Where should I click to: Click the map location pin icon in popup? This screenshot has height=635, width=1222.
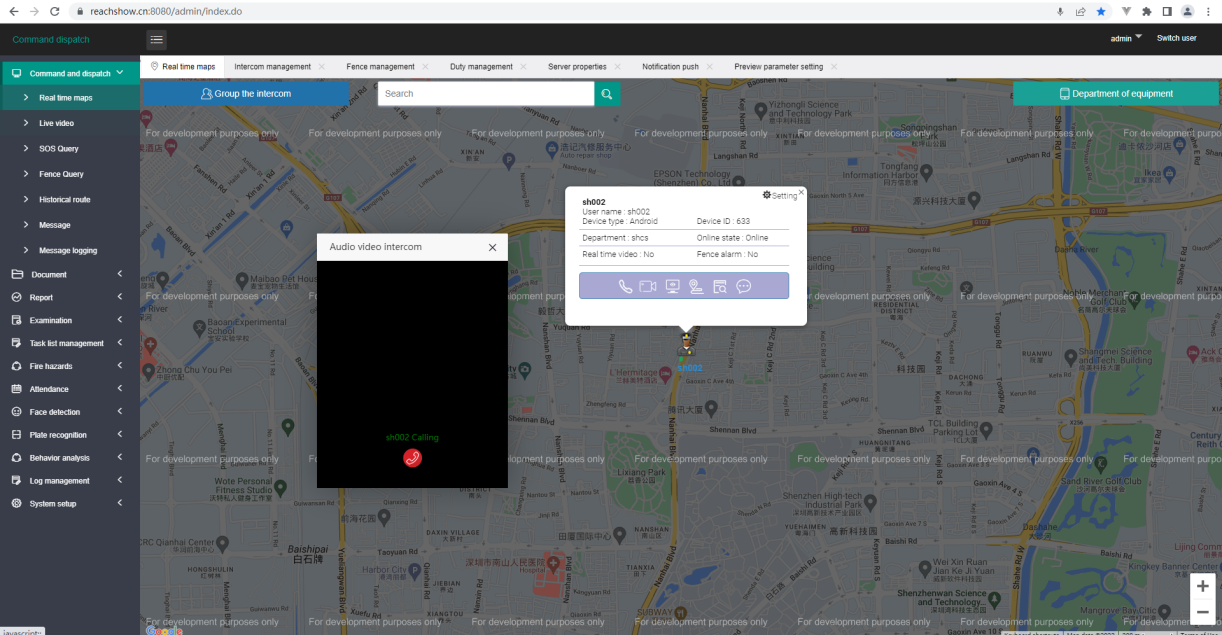[x=696, y=287]
